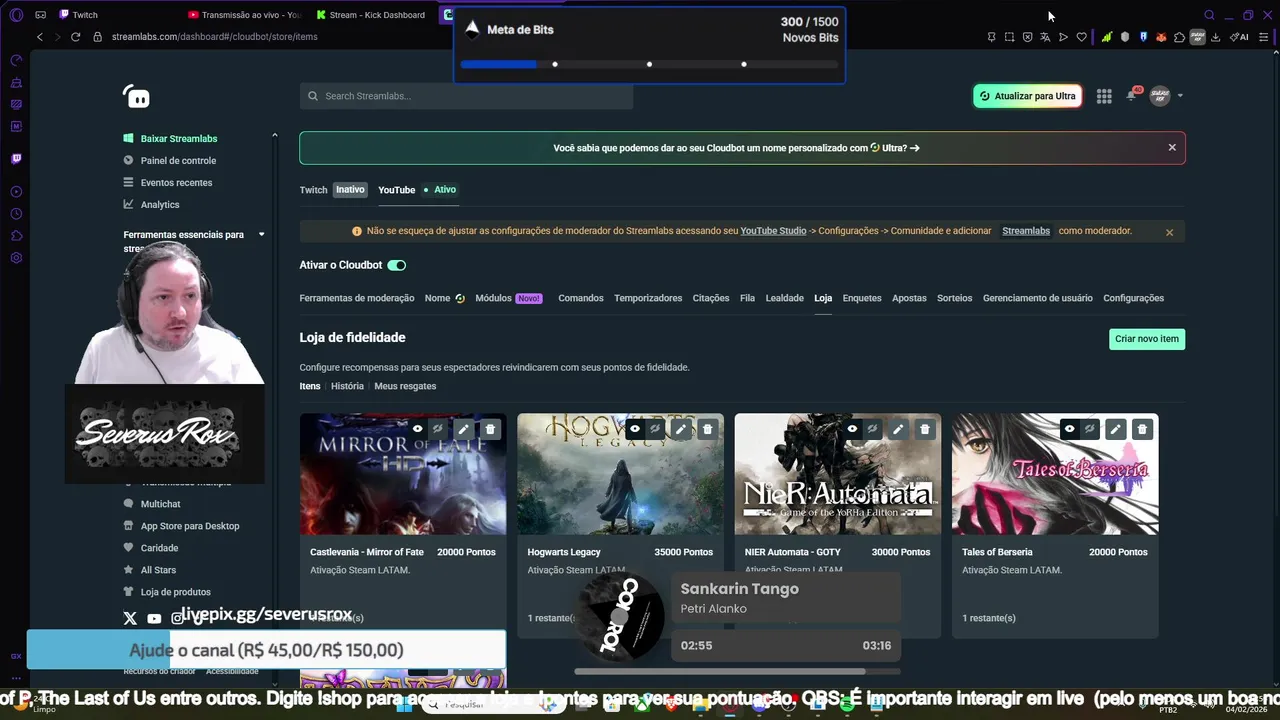Click the Search Streamlabs field
The height and width of the screenshot is (720, 1280).
pyautogui.click(x=466, y=96)
